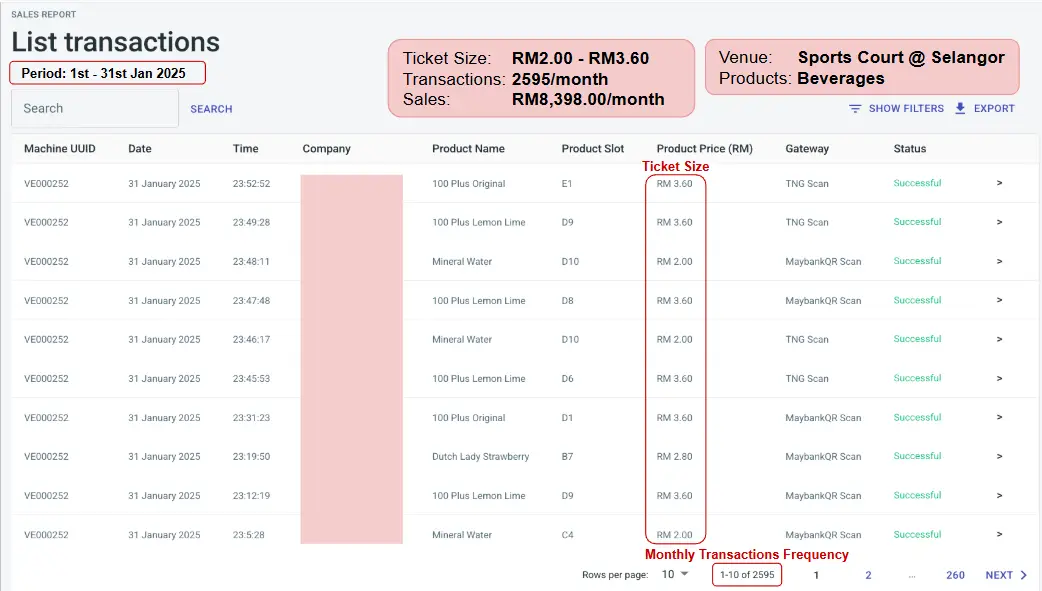Go to page 2 of transactions

pos(868,575)
